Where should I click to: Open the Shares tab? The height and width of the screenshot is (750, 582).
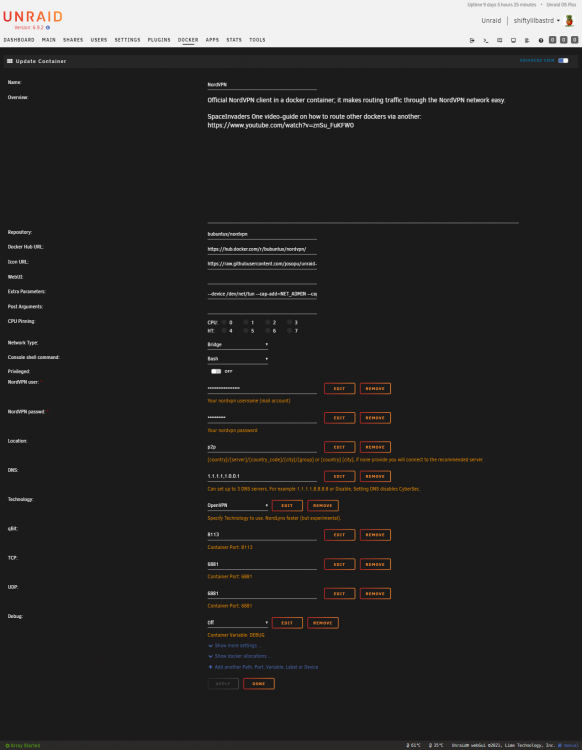73,40
